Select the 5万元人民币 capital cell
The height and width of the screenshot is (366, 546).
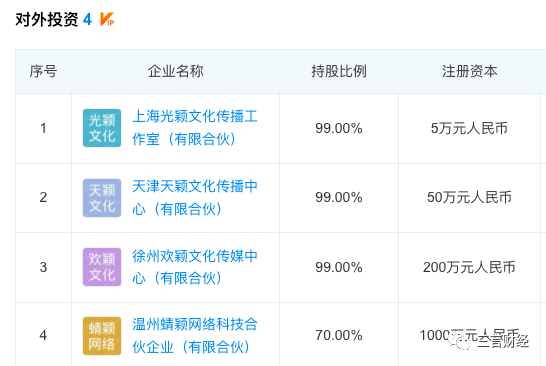[469, 128]
